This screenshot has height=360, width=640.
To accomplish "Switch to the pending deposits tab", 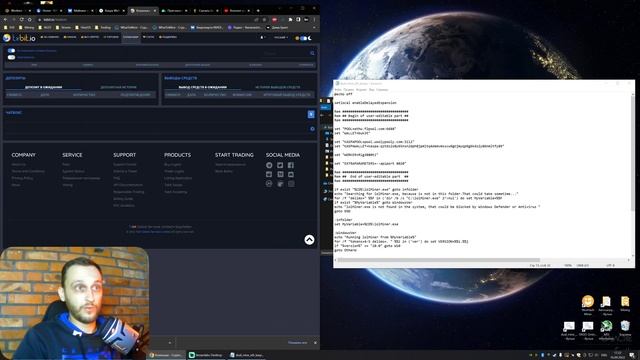I will [x=44, y=87].
